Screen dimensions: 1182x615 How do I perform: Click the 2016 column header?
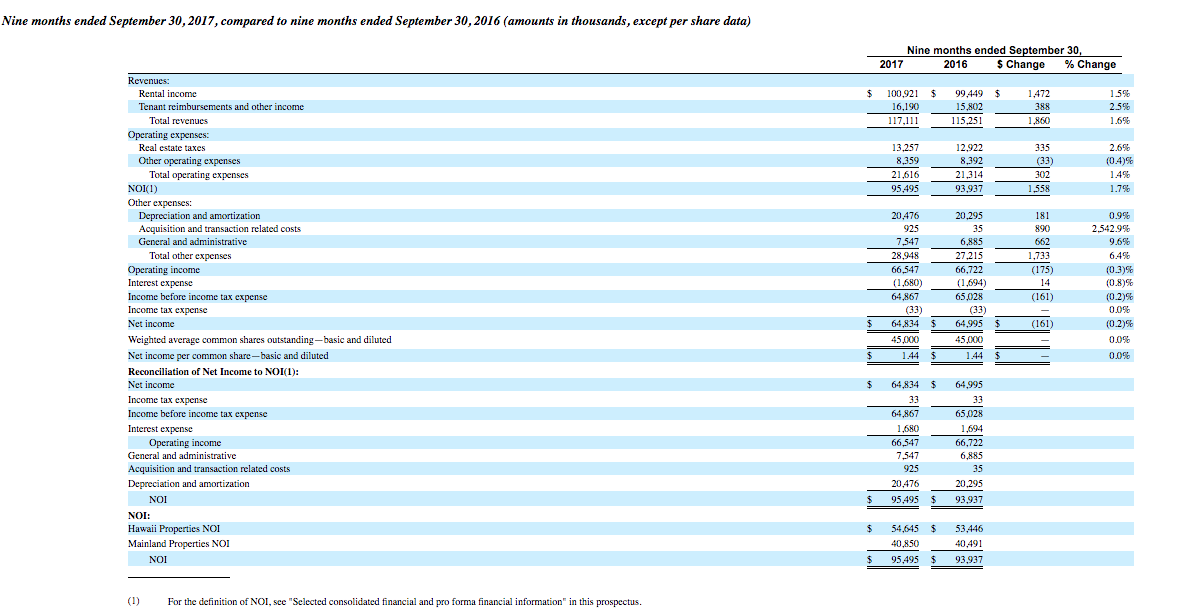point(955,65)
